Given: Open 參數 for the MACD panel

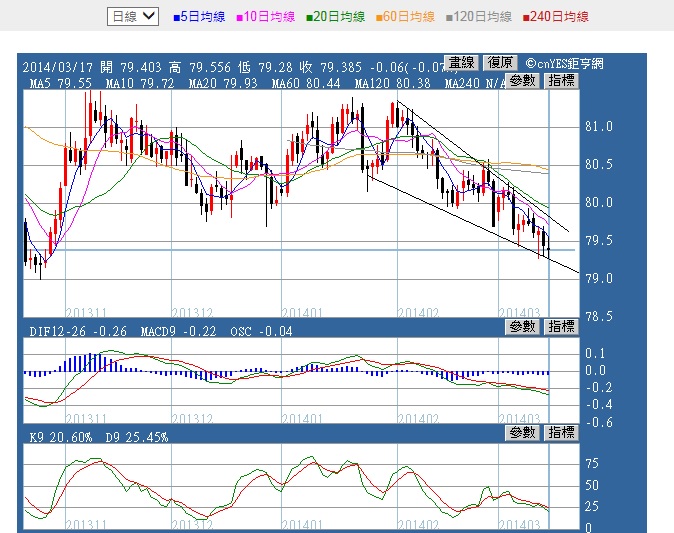Looking at the screenshot, I should (522, 327).
